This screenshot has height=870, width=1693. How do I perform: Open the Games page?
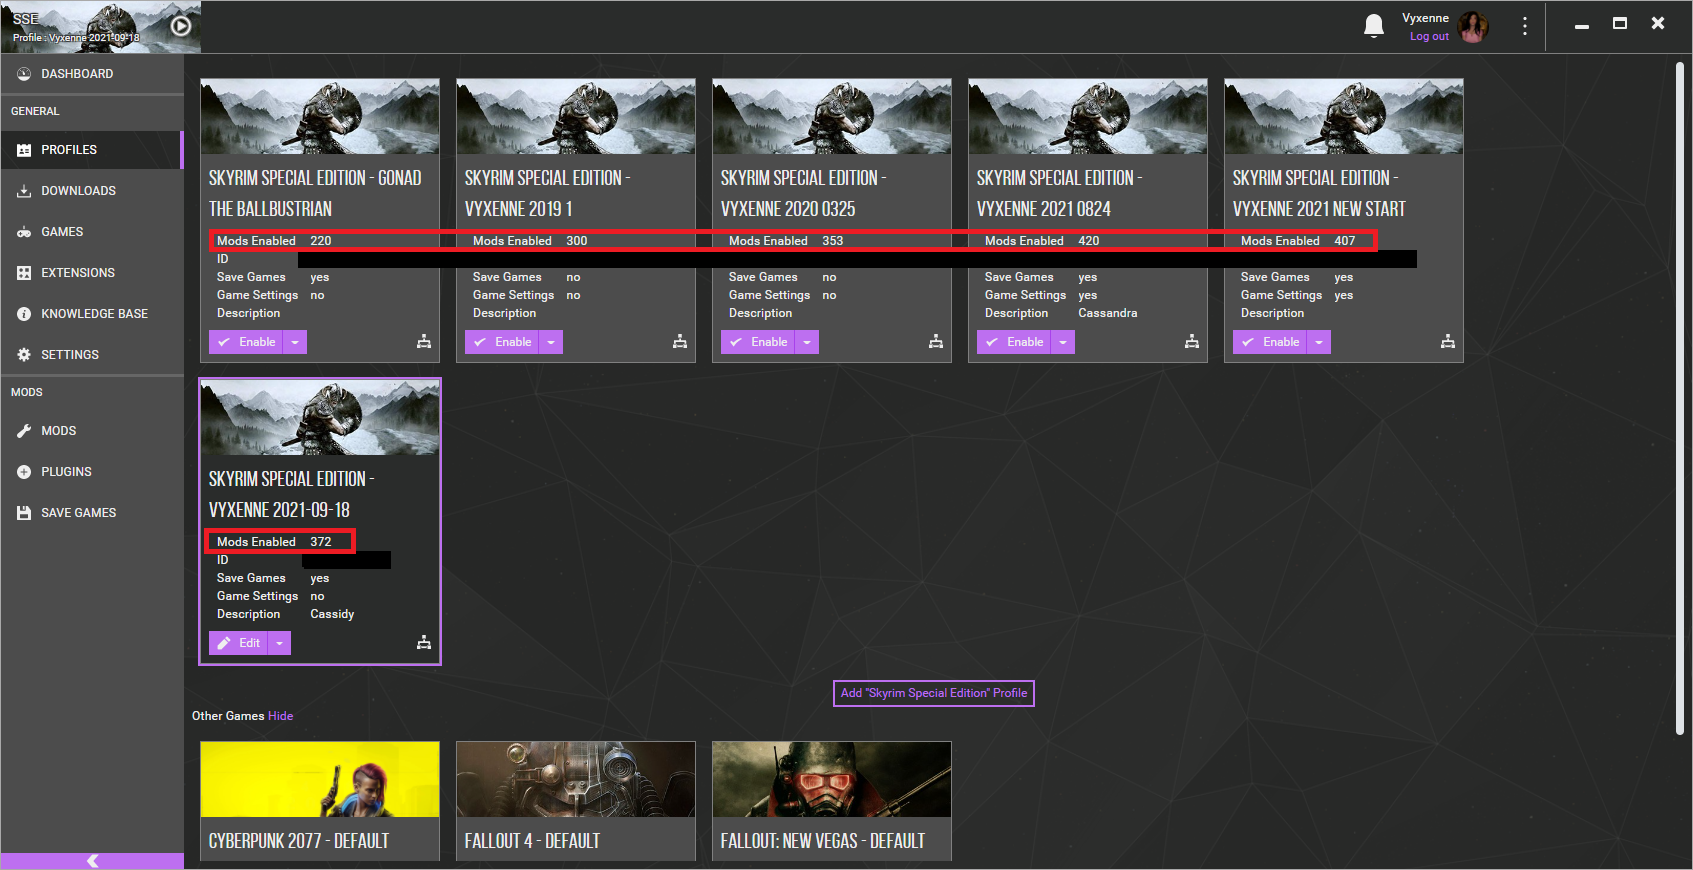pos(92,232)
